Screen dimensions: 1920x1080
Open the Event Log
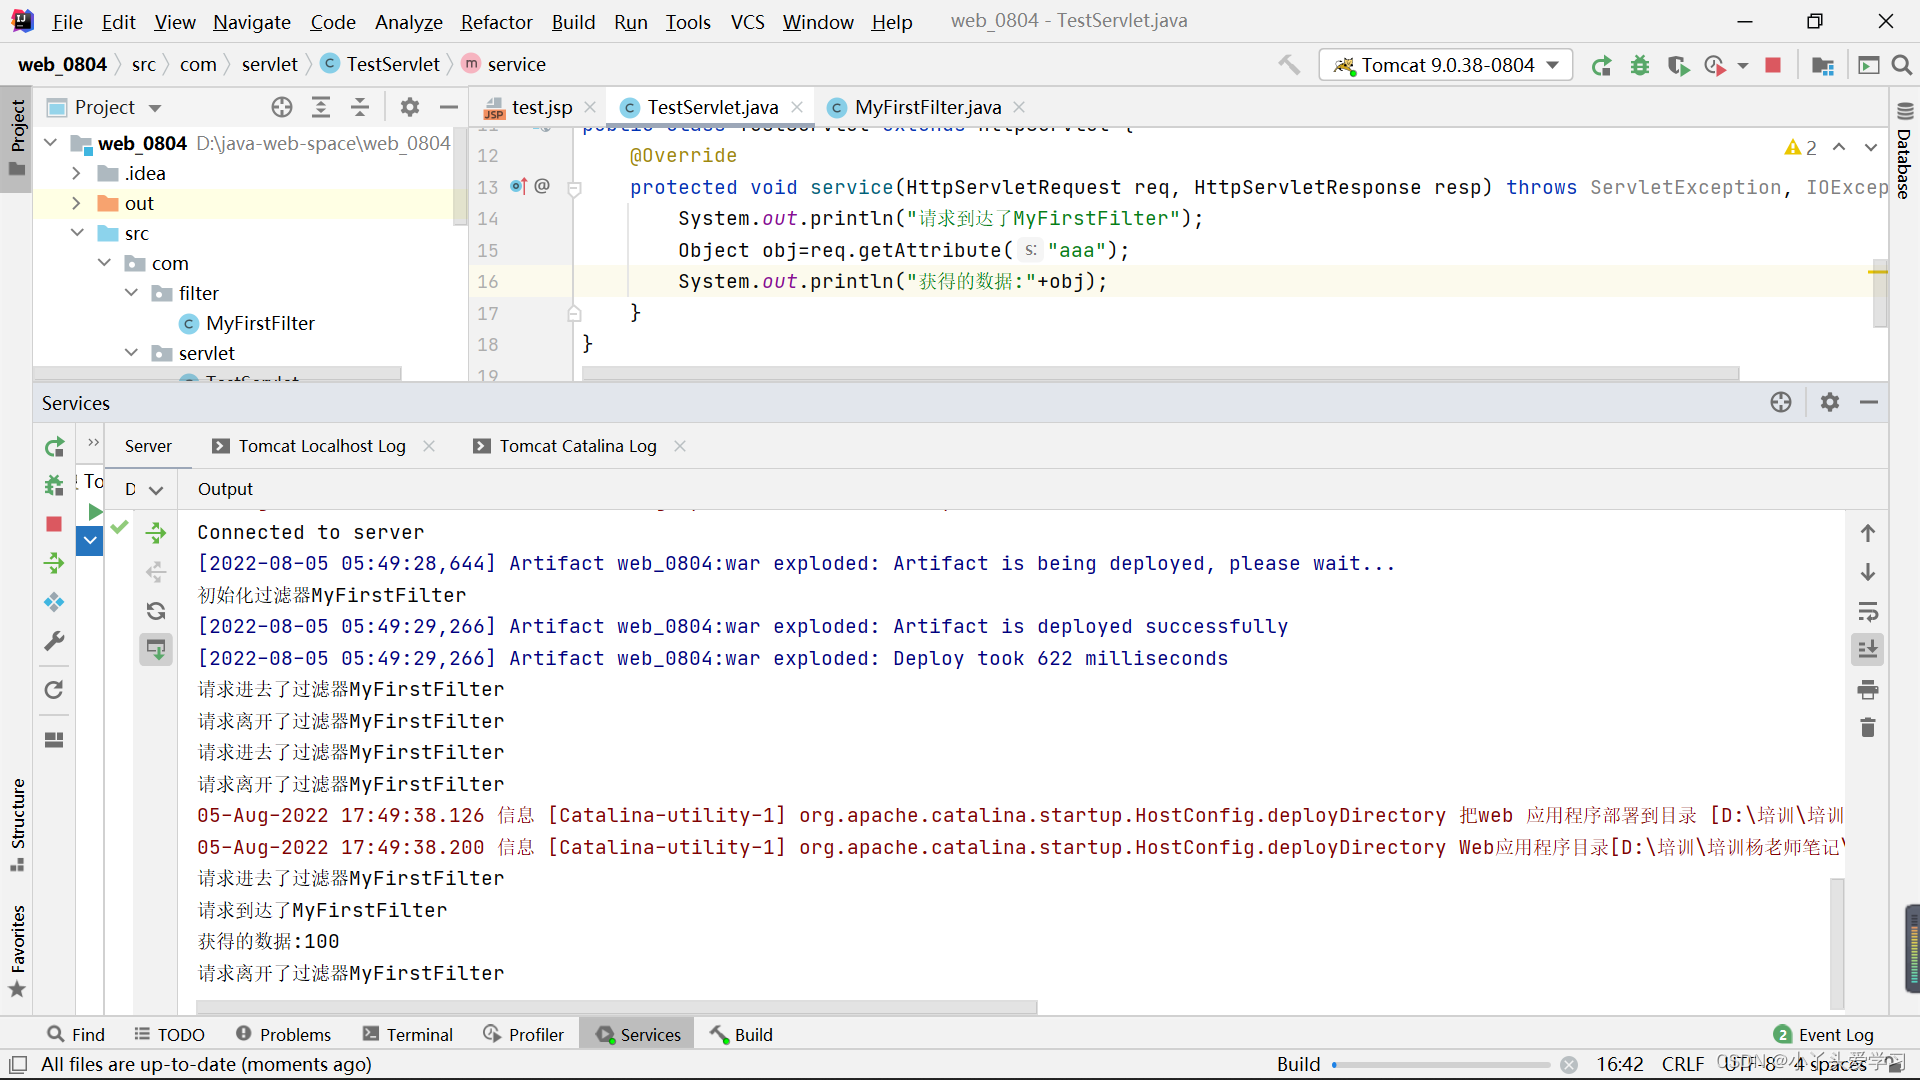pos(1824,1035)
